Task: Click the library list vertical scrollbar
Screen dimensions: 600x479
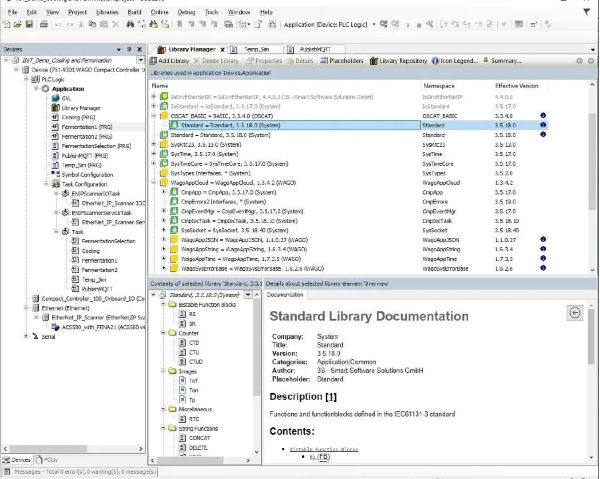Action: tap(592, 161)
